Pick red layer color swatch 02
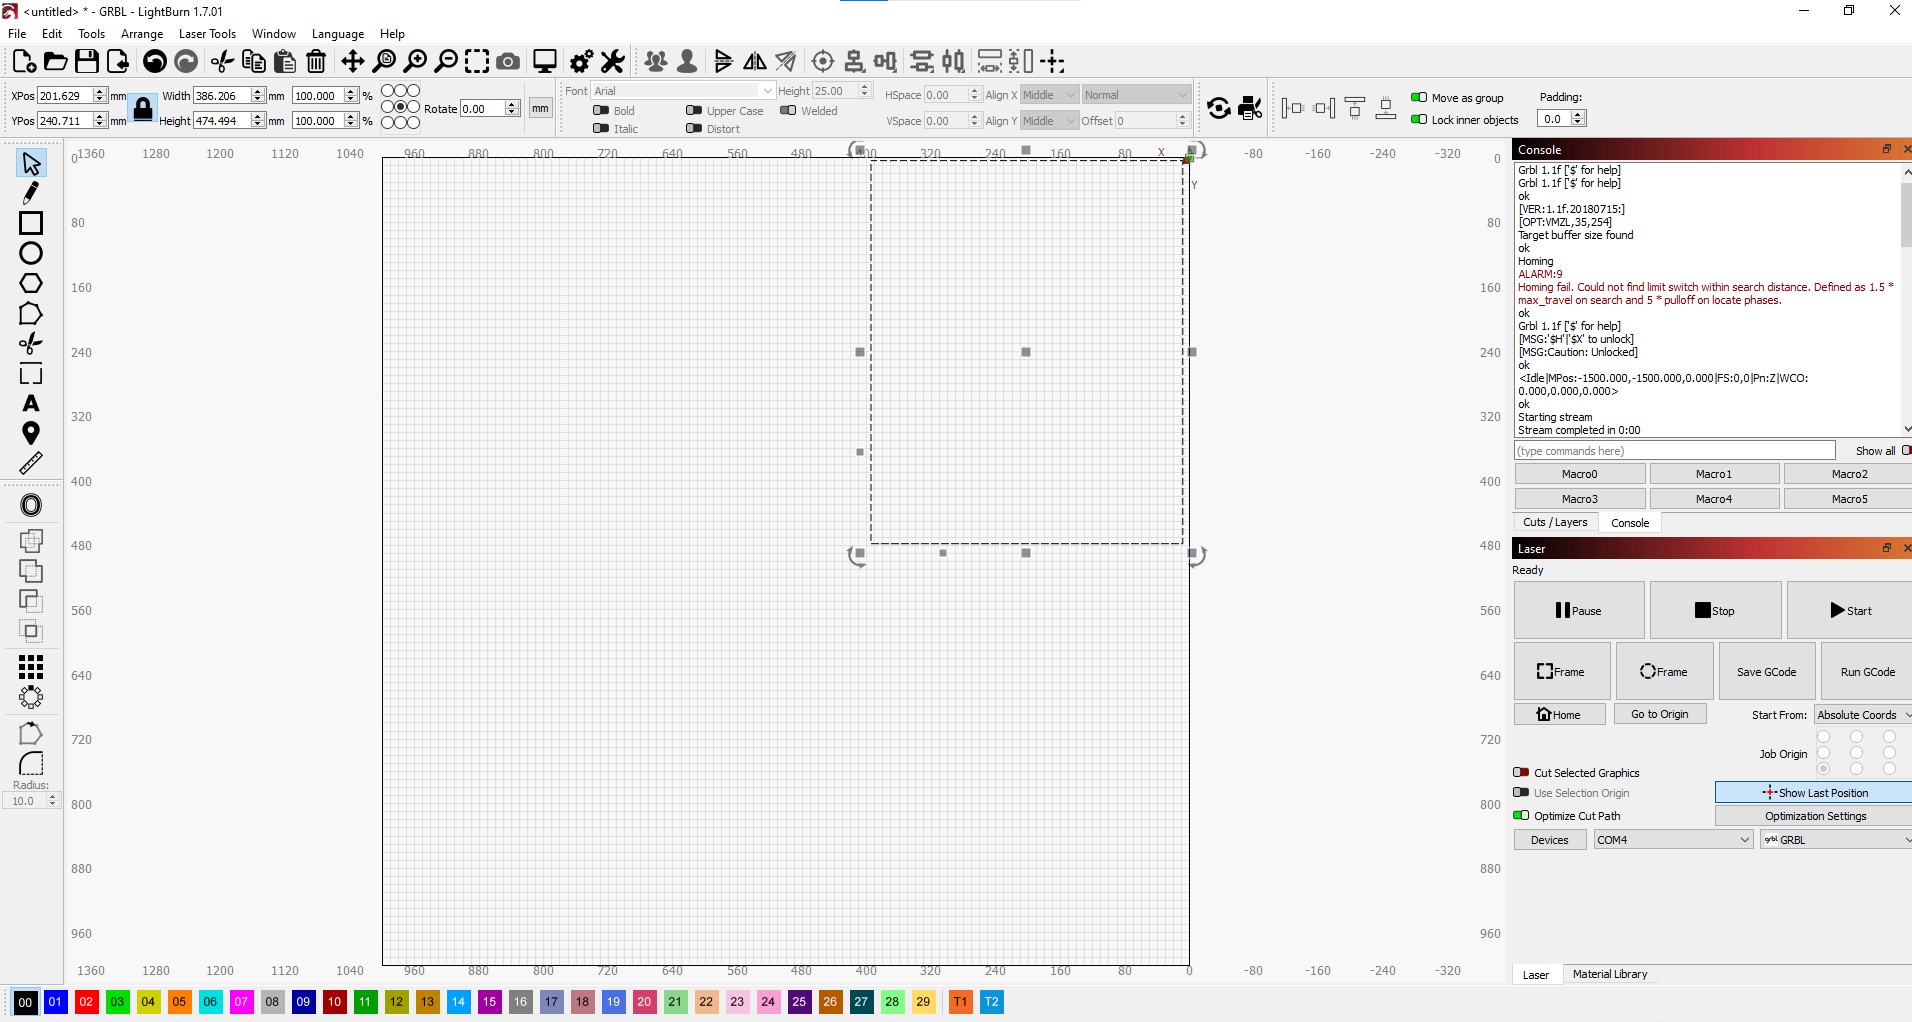The width and height of the screenshot is (1912, 1022). pos(86,1002)
